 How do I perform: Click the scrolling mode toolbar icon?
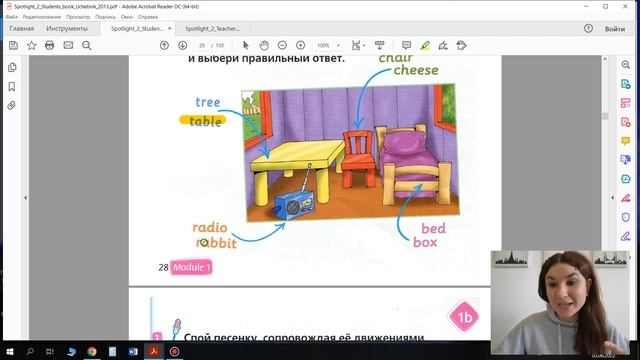click(x=380, y=45)
